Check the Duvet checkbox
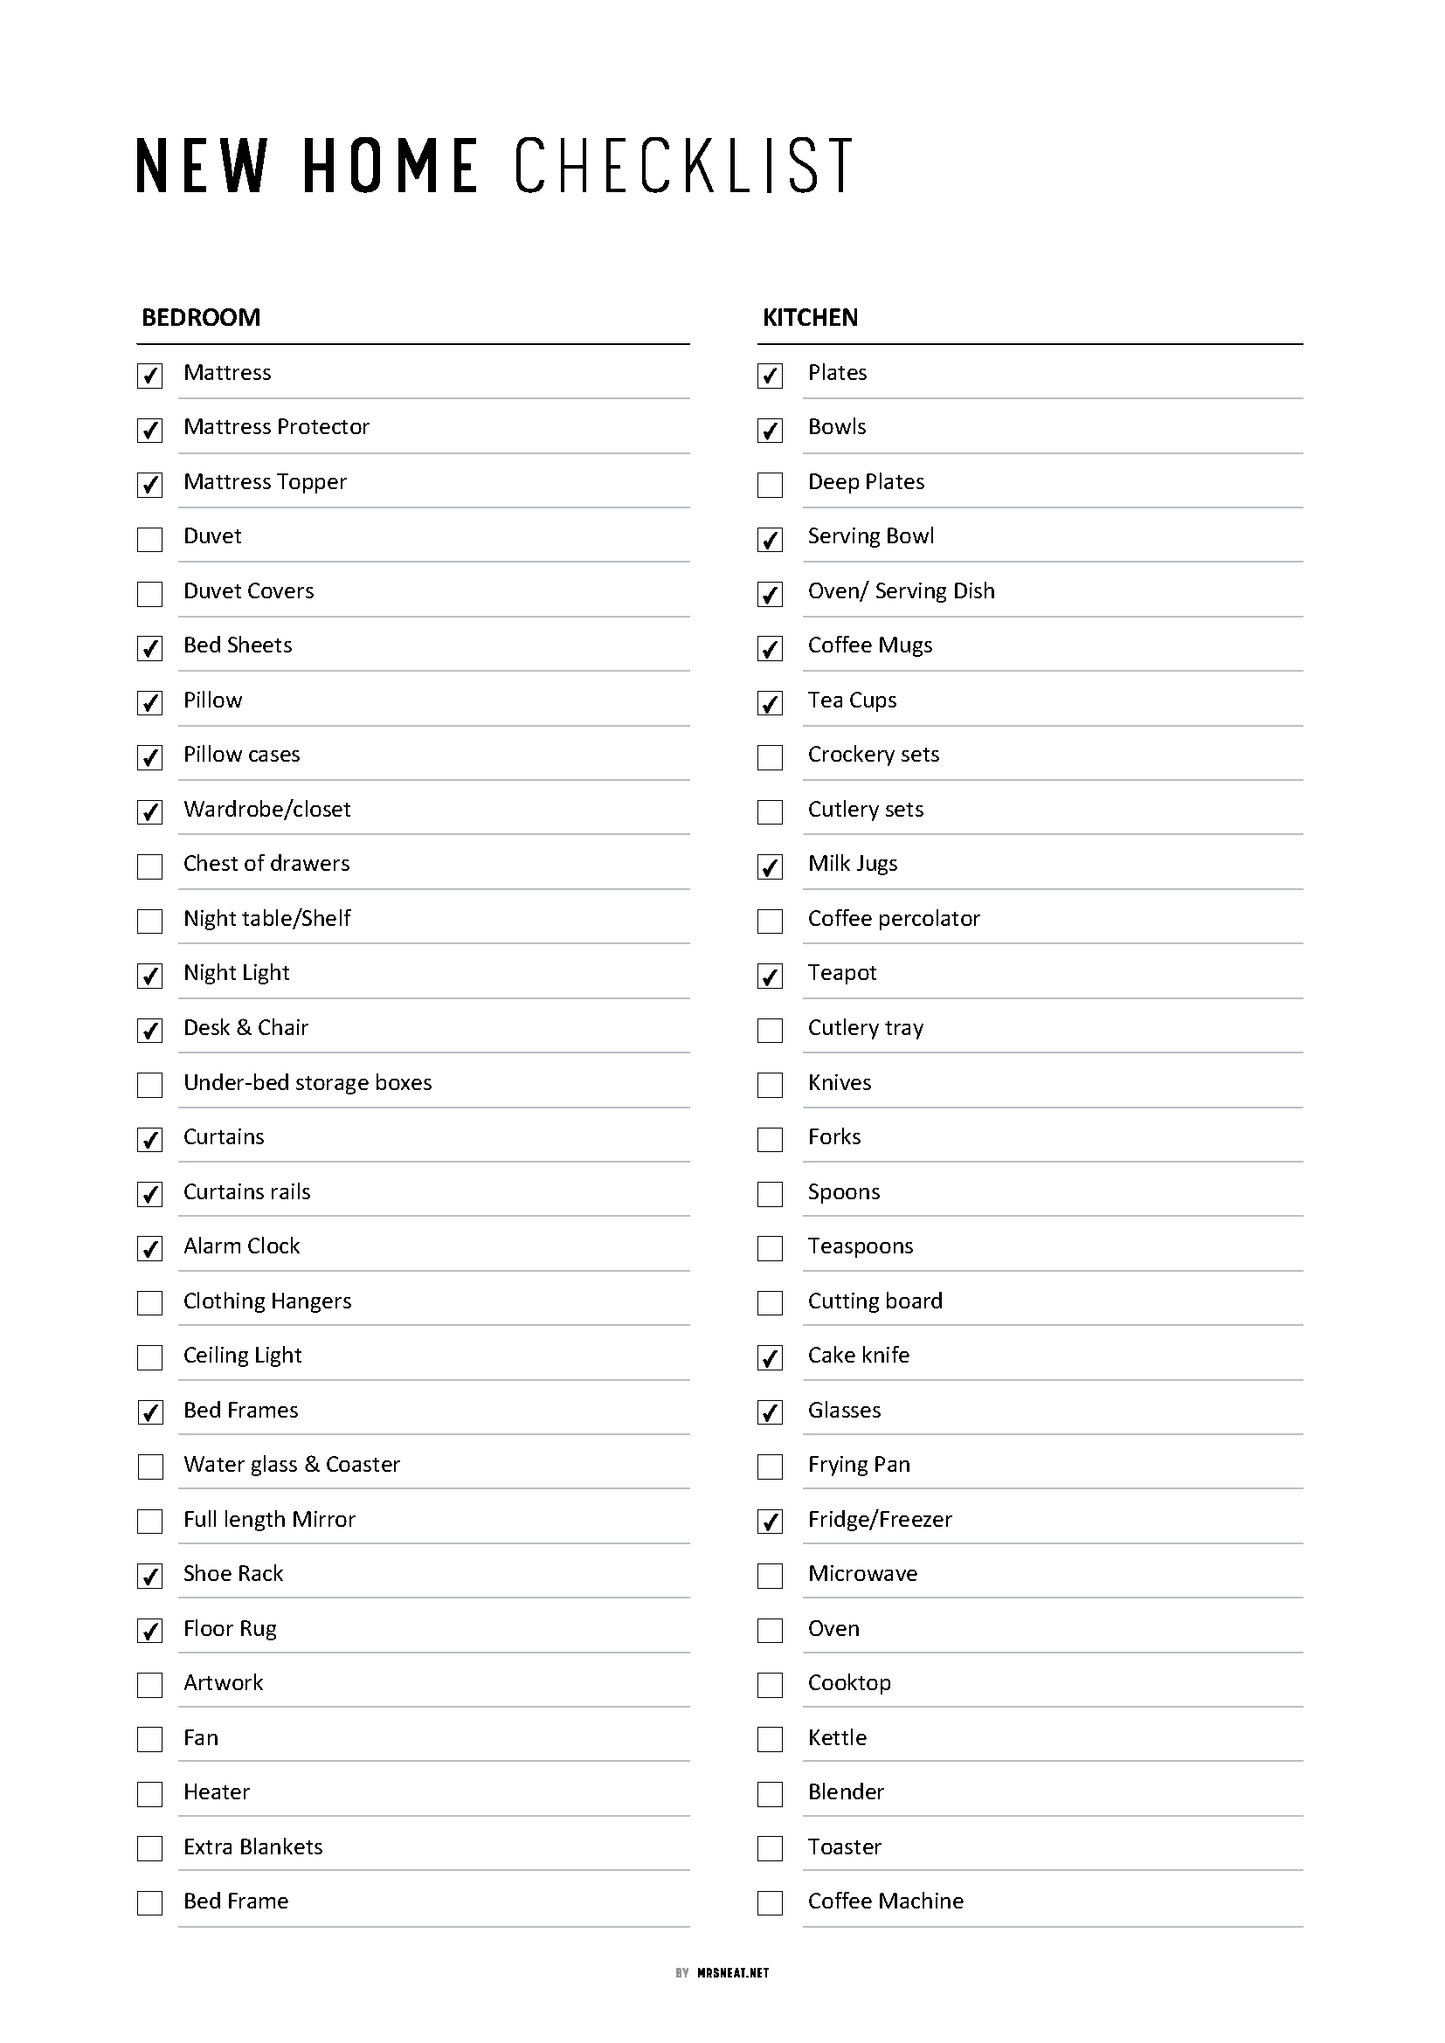Image resolution: width=1445 pixels, height=2043 pixels. tap(150, 540)
